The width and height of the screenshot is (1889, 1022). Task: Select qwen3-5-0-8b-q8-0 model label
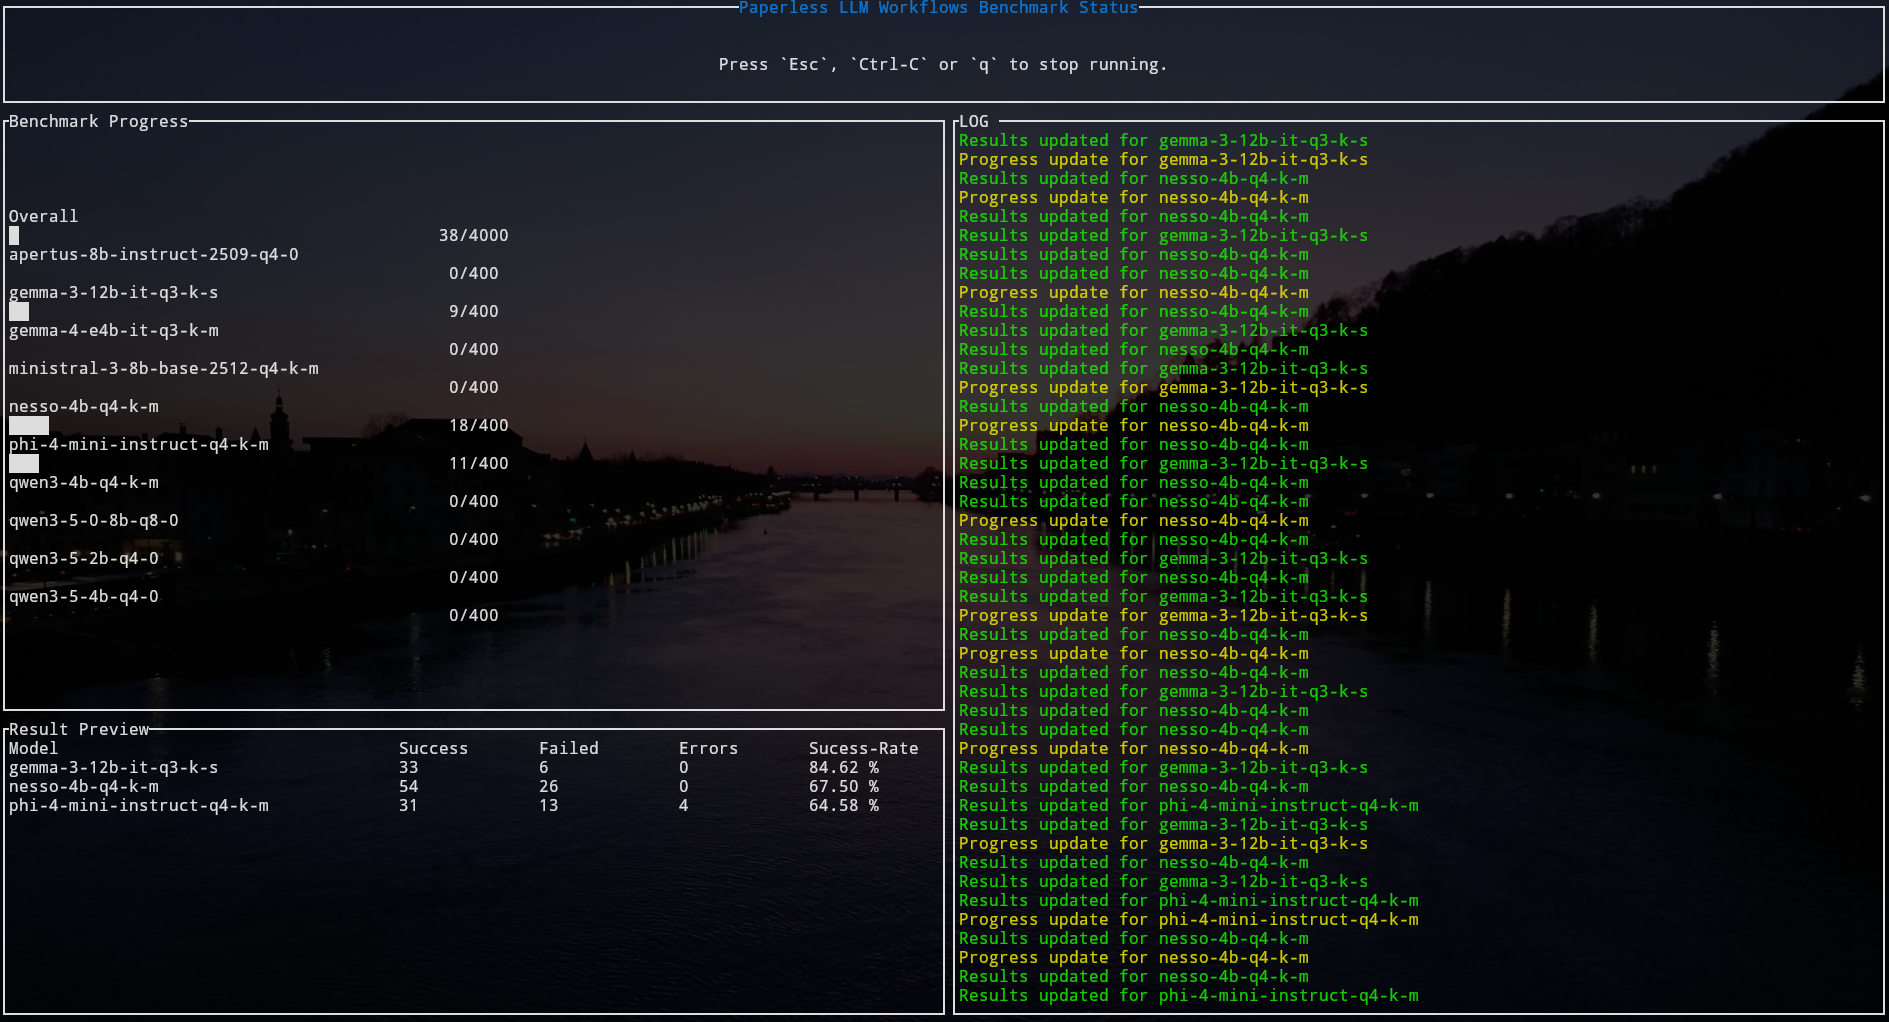pos(93,521)
